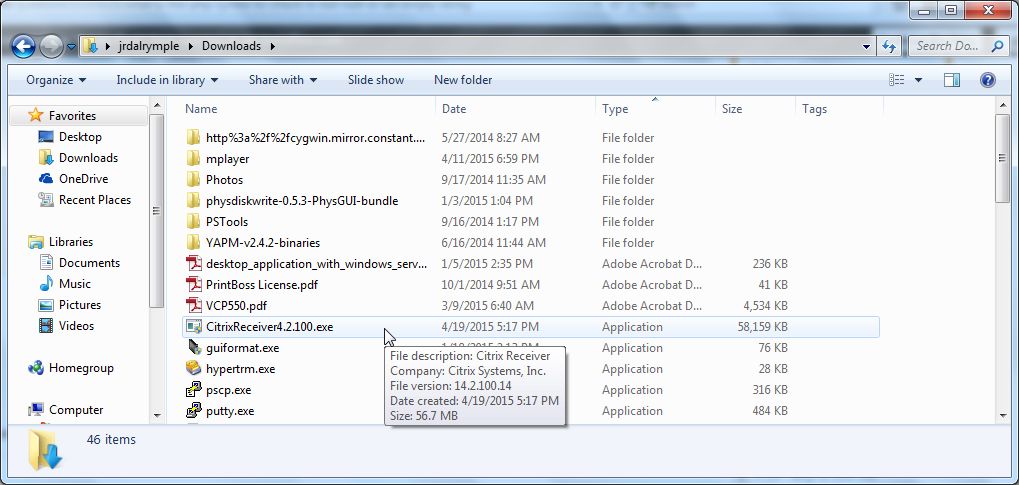
Task: Toggle the preview pane icon
Action: (952, 80)
